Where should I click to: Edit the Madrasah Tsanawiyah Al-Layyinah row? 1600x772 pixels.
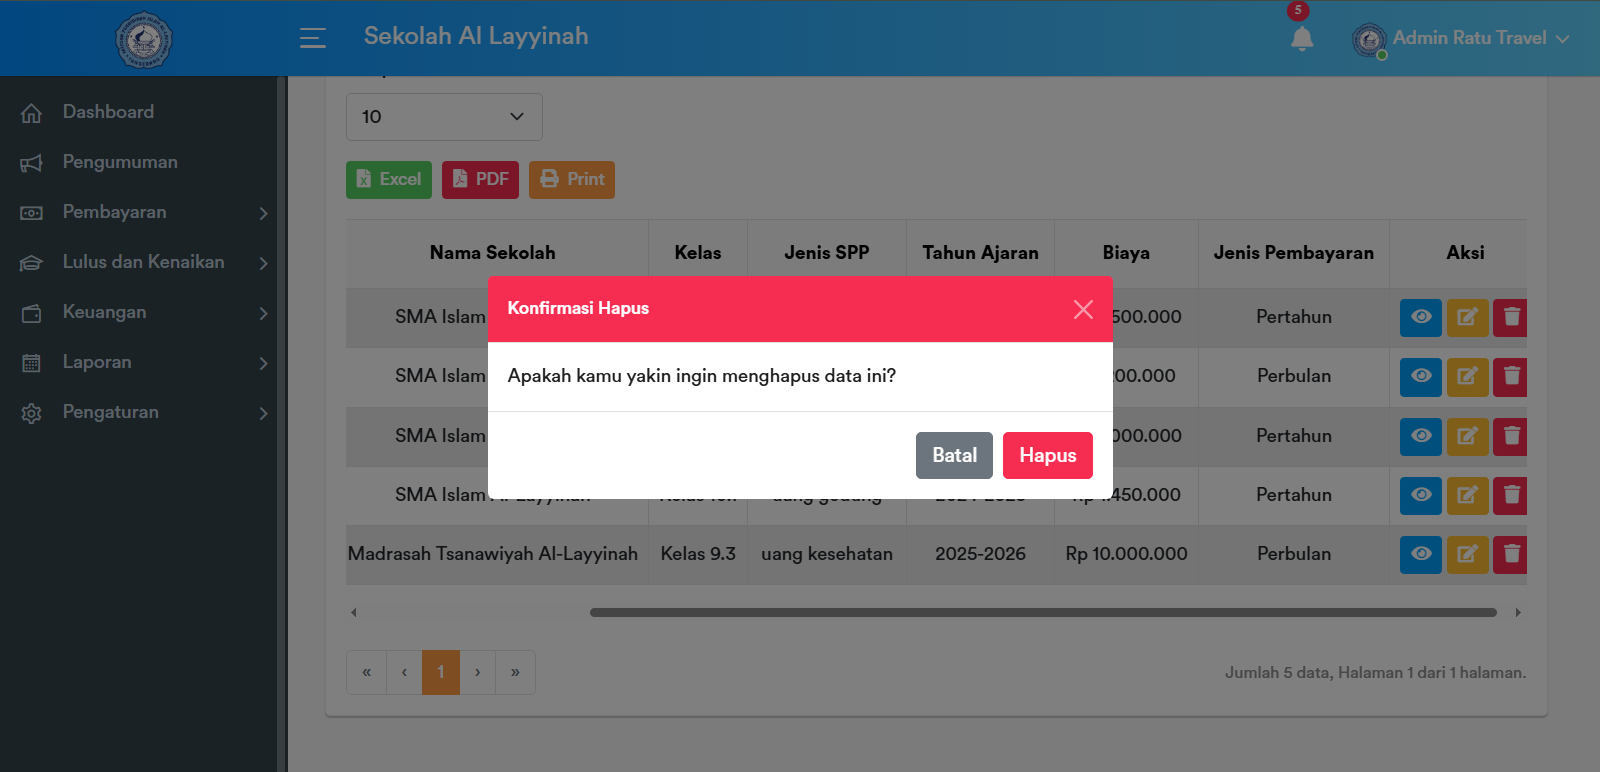pyautogui.click(x=1468, y=554)
